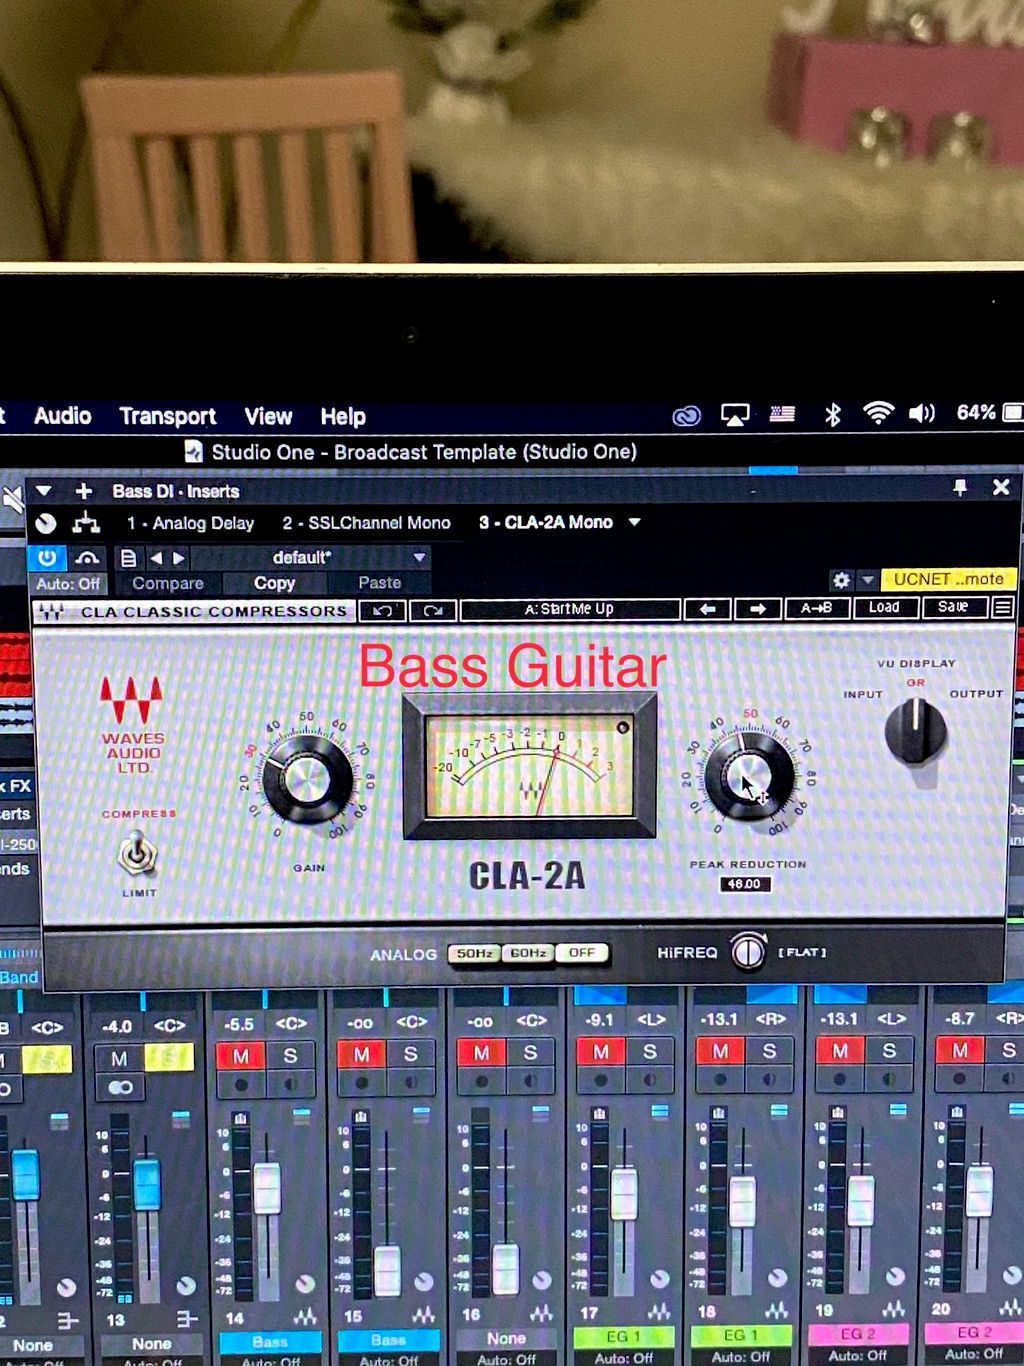Click the record arm dot on channel 14
Image resolution: width=1024 pixels, height=1366 pixels.
tap(241, 1084)
